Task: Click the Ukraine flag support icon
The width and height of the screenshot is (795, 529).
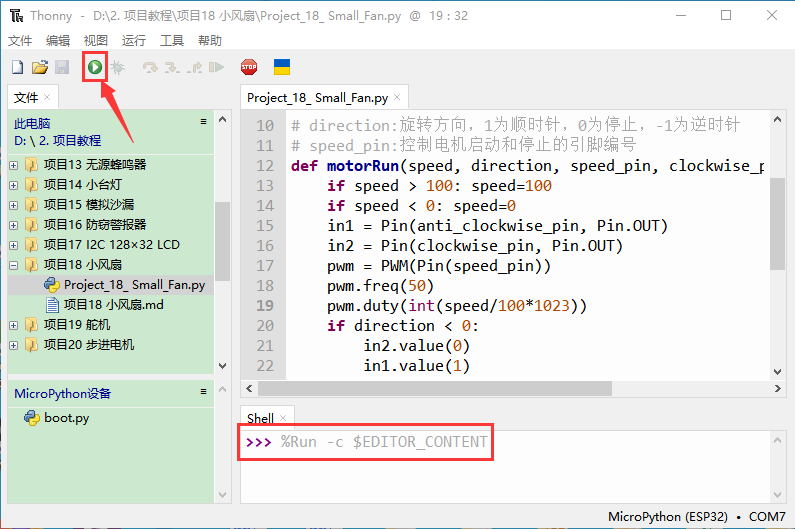Action: click(x=282, y=67)
